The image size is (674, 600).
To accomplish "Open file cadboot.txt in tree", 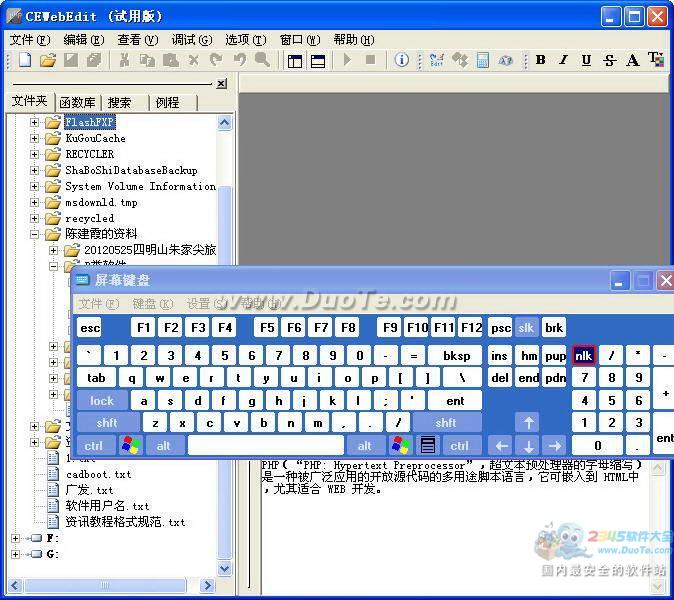I will coord(98,474).
